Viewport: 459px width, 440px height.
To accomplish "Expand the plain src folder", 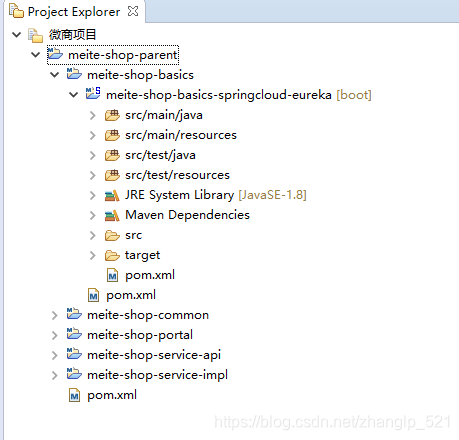I will [93, 235].
